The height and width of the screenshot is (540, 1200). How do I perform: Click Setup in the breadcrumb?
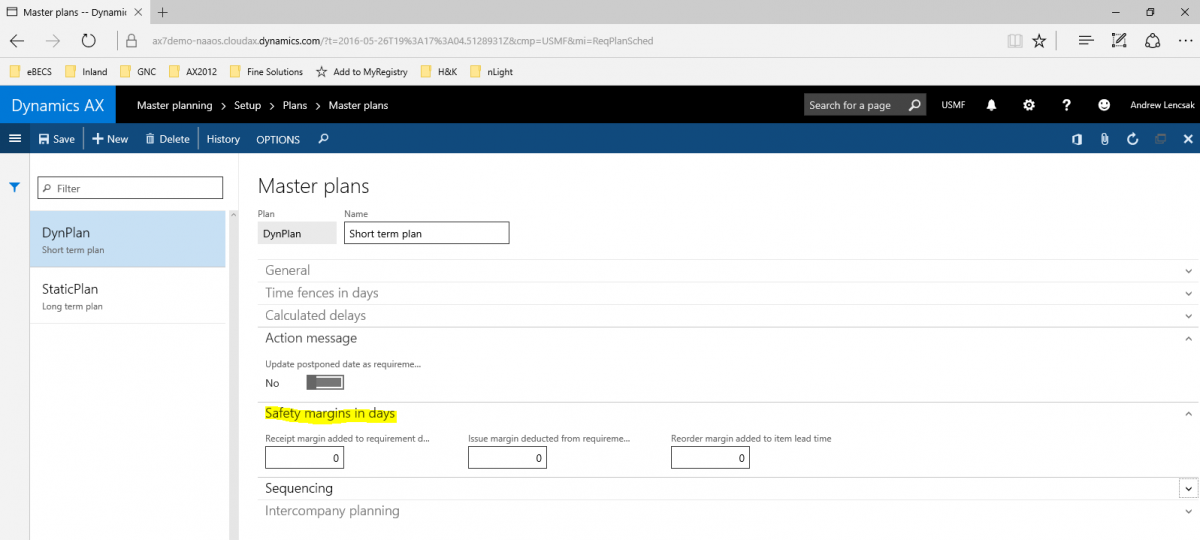[x=247, y=105]
